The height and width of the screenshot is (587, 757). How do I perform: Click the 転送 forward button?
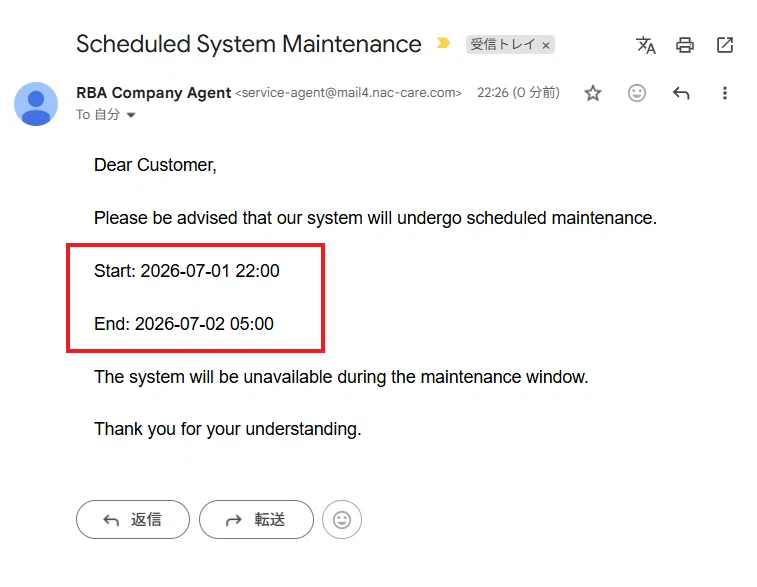pyautogui.click(x=256, y=519)
